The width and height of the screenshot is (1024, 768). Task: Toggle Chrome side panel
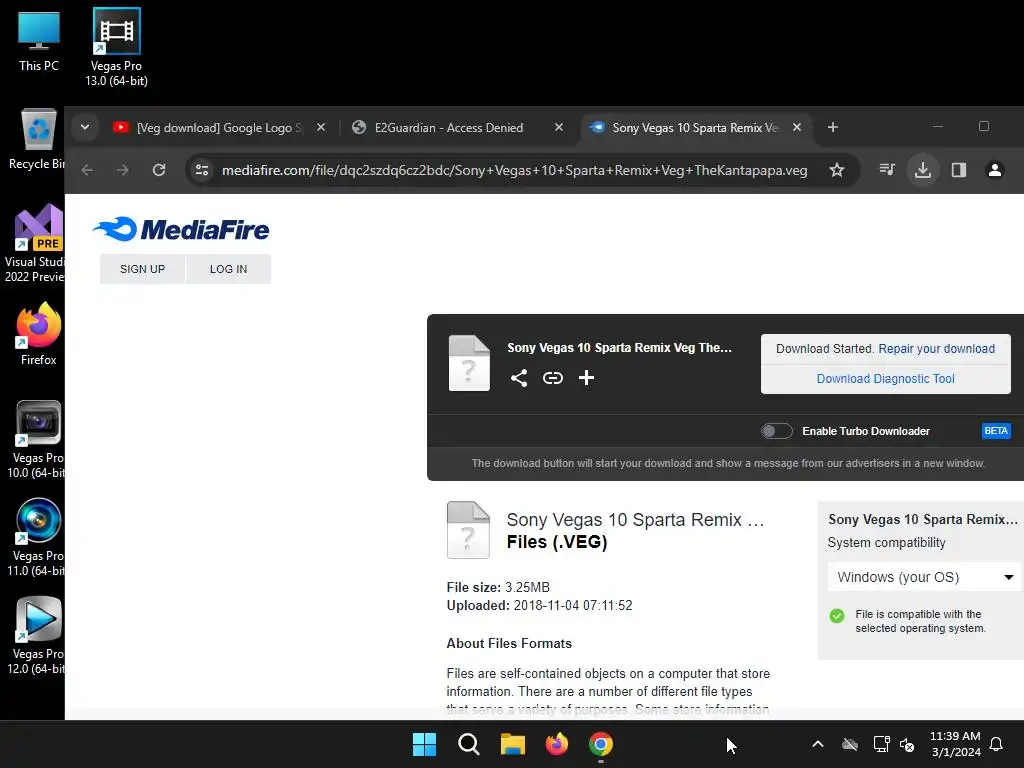point(959,170)
